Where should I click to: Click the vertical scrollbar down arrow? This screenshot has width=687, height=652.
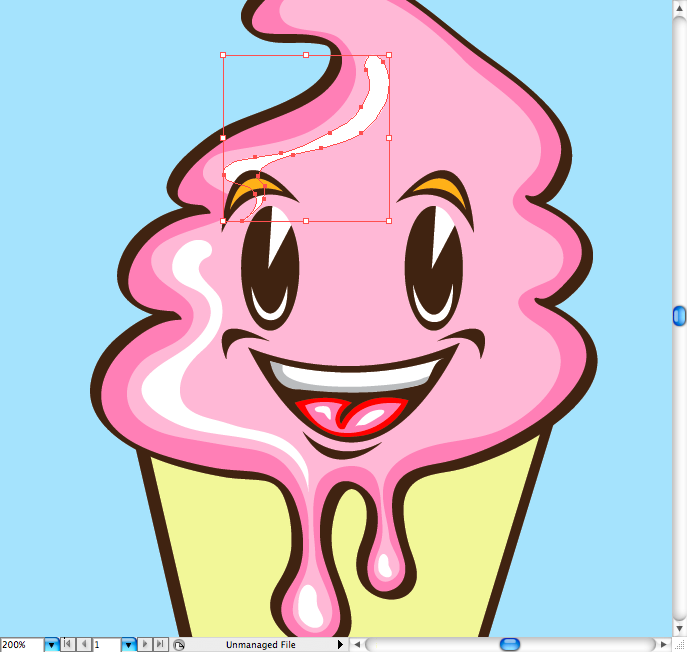point(679,628)
